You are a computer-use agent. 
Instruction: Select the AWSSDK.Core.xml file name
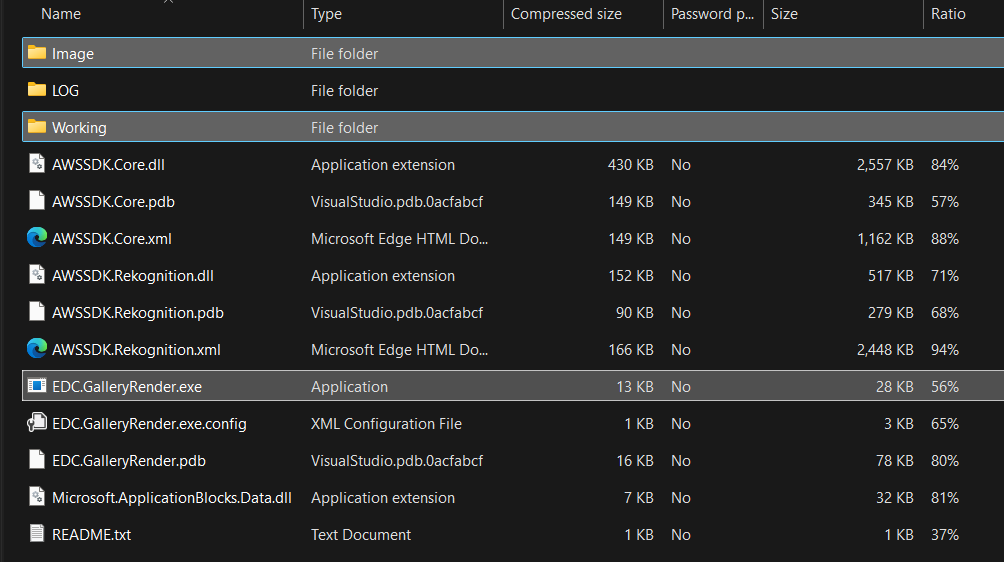pos(111,239)
